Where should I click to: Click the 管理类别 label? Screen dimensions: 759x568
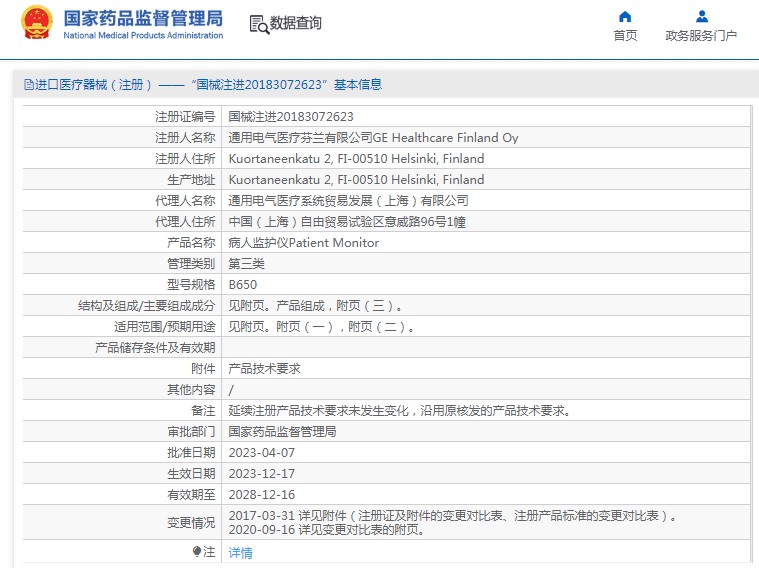(x=191, y=264)
